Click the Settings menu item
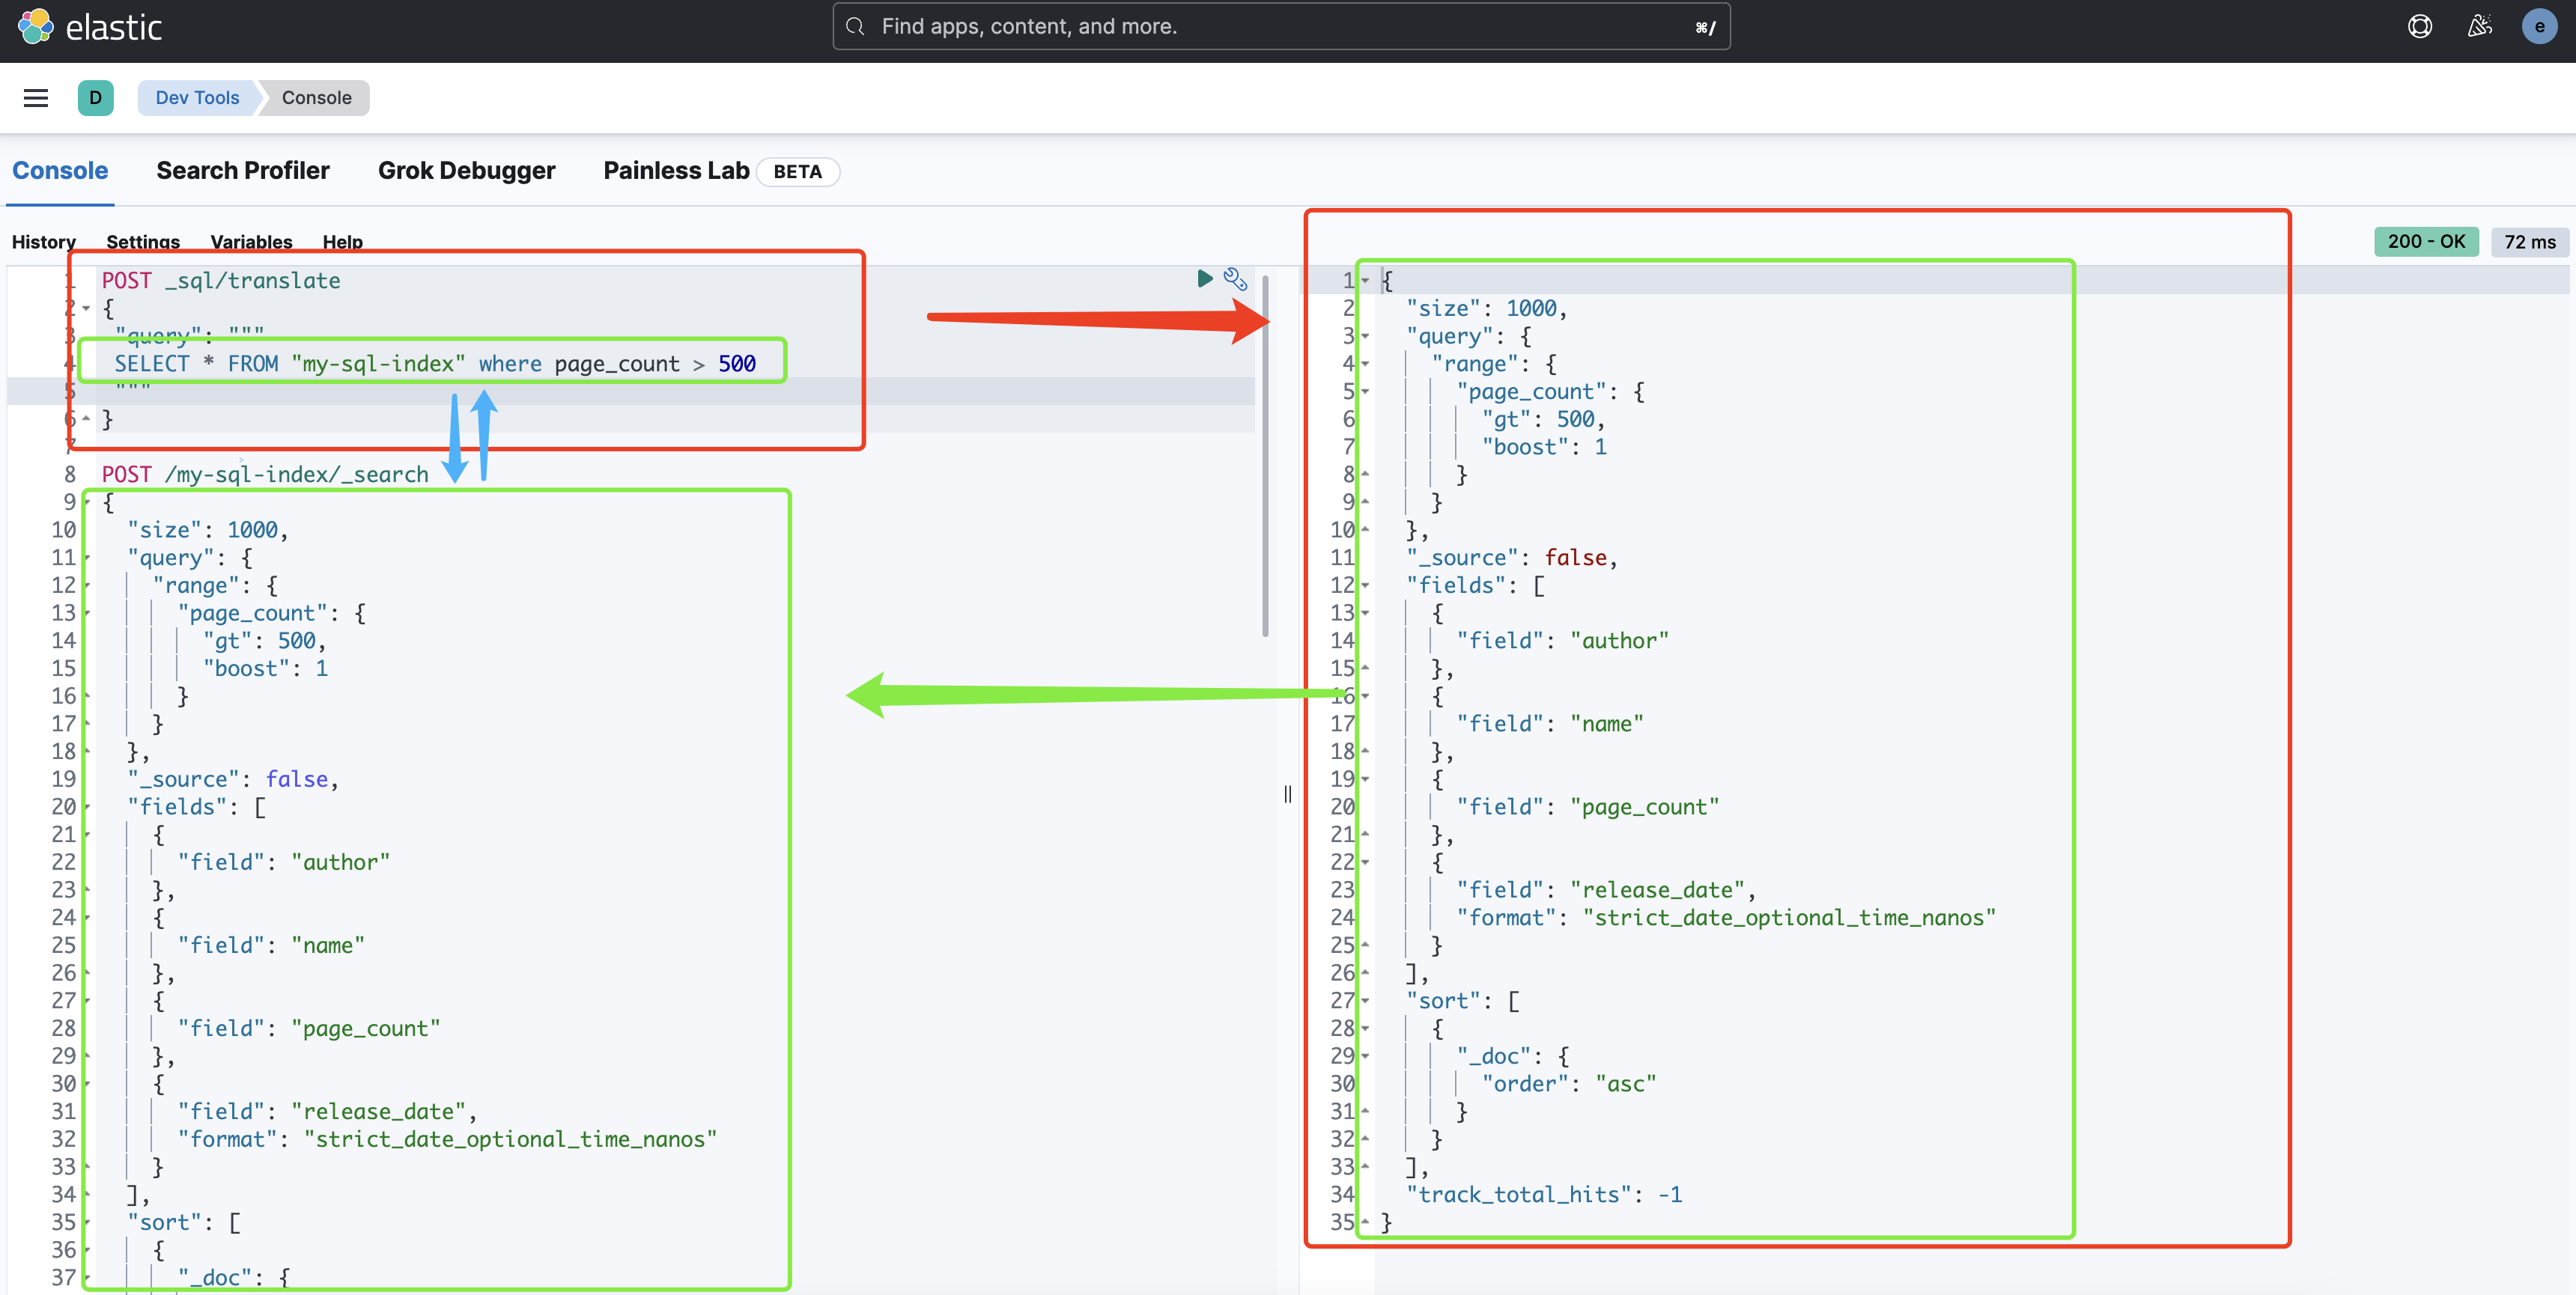This screenshot has width=2576, height=1295. [142, 241]
